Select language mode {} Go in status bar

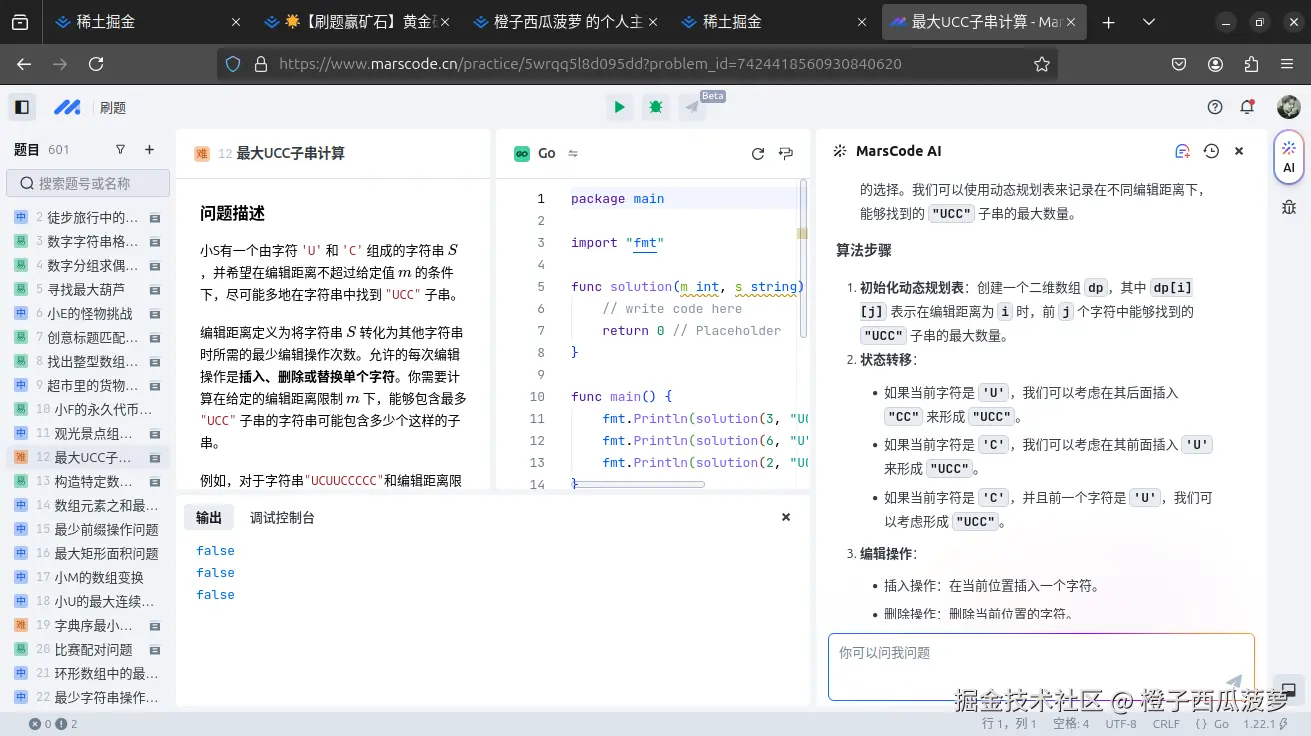1213,724
